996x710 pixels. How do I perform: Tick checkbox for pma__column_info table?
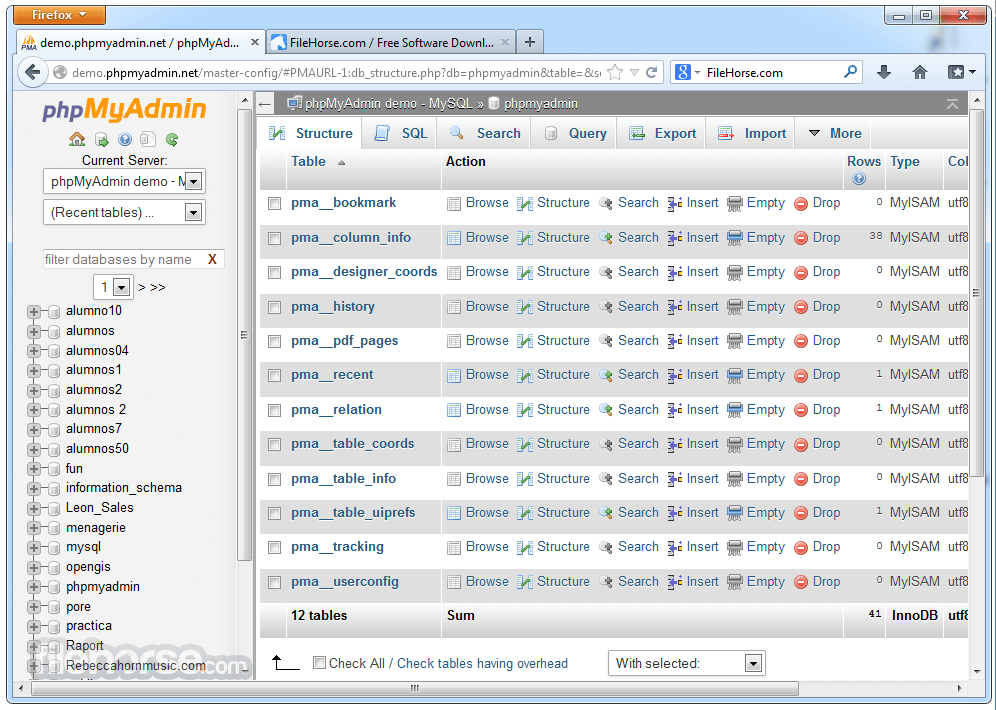(x=274, y=239)
